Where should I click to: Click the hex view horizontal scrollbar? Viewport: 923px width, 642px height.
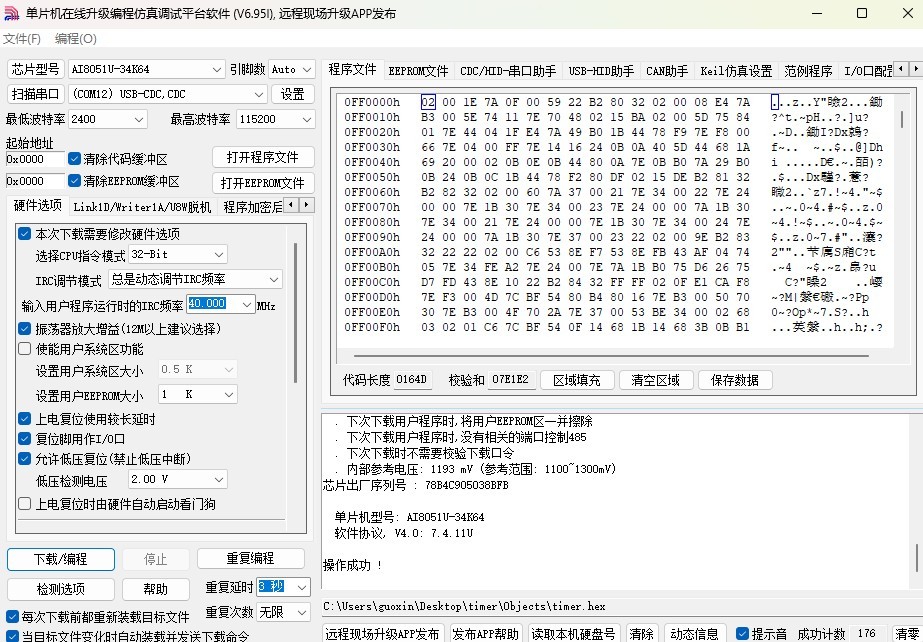tap(611, 356)
